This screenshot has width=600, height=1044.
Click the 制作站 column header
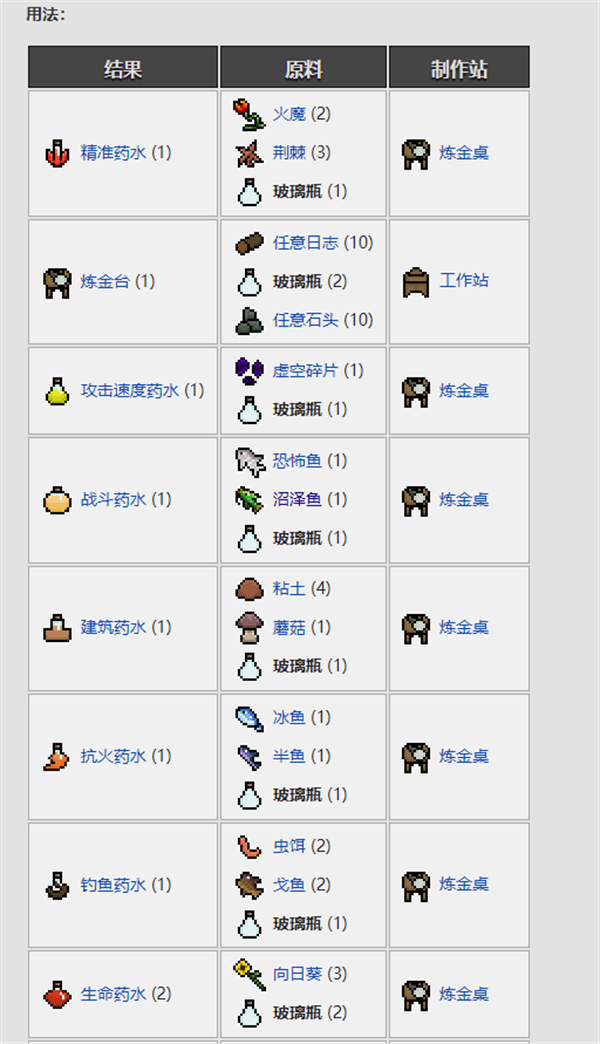coord(459,67)
